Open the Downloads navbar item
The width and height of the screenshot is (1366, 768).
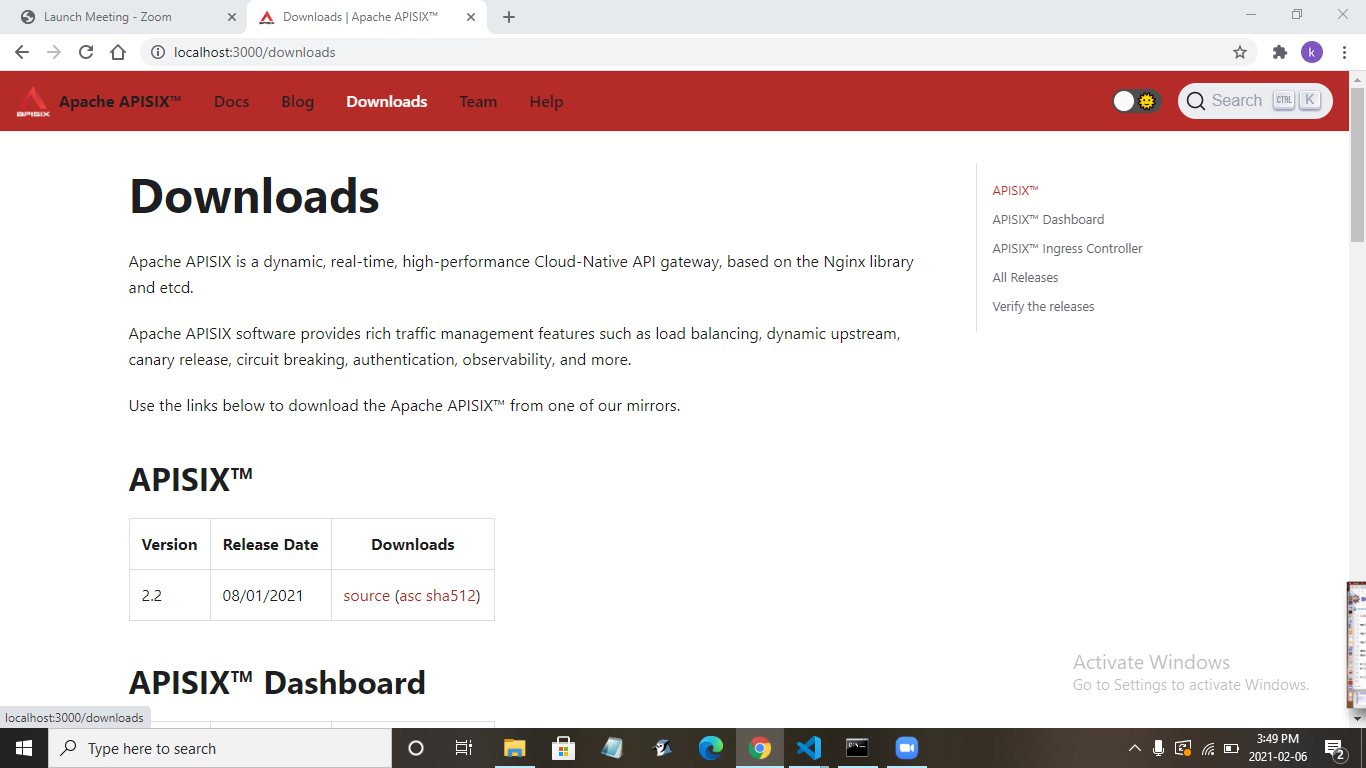click(387, 101)
